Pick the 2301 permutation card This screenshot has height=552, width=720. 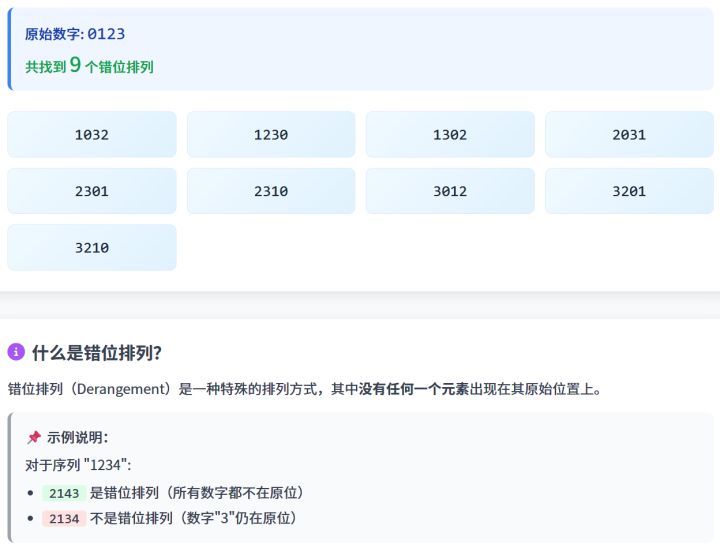pyautogui.click(x=92, y=191)
